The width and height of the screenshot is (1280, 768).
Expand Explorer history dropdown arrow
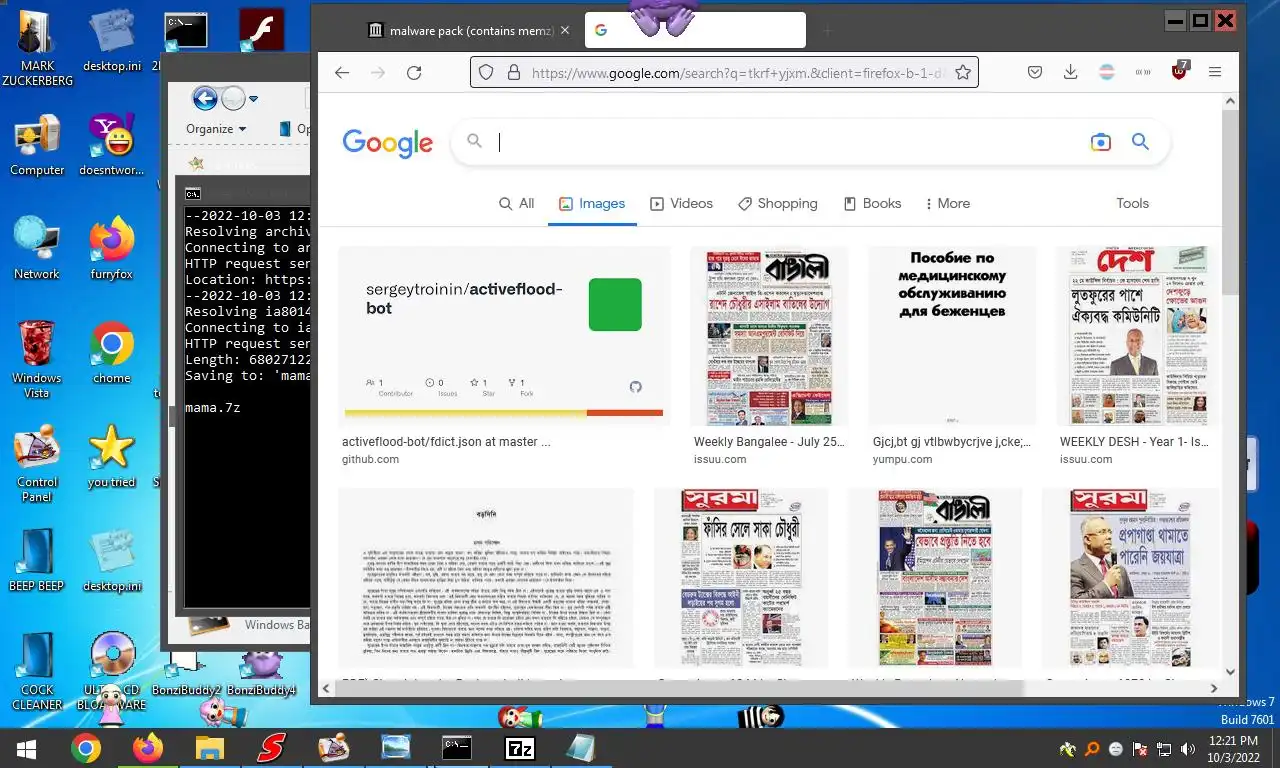coord(254,99)
